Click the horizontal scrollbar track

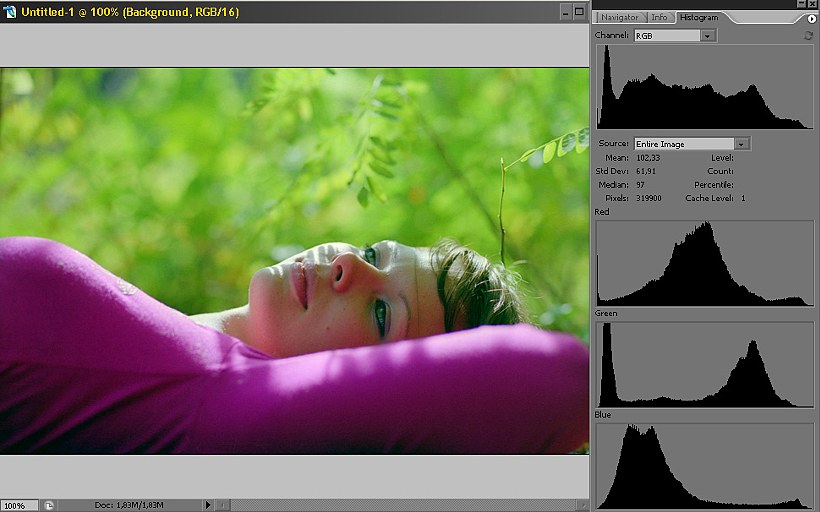pos(400,505)
